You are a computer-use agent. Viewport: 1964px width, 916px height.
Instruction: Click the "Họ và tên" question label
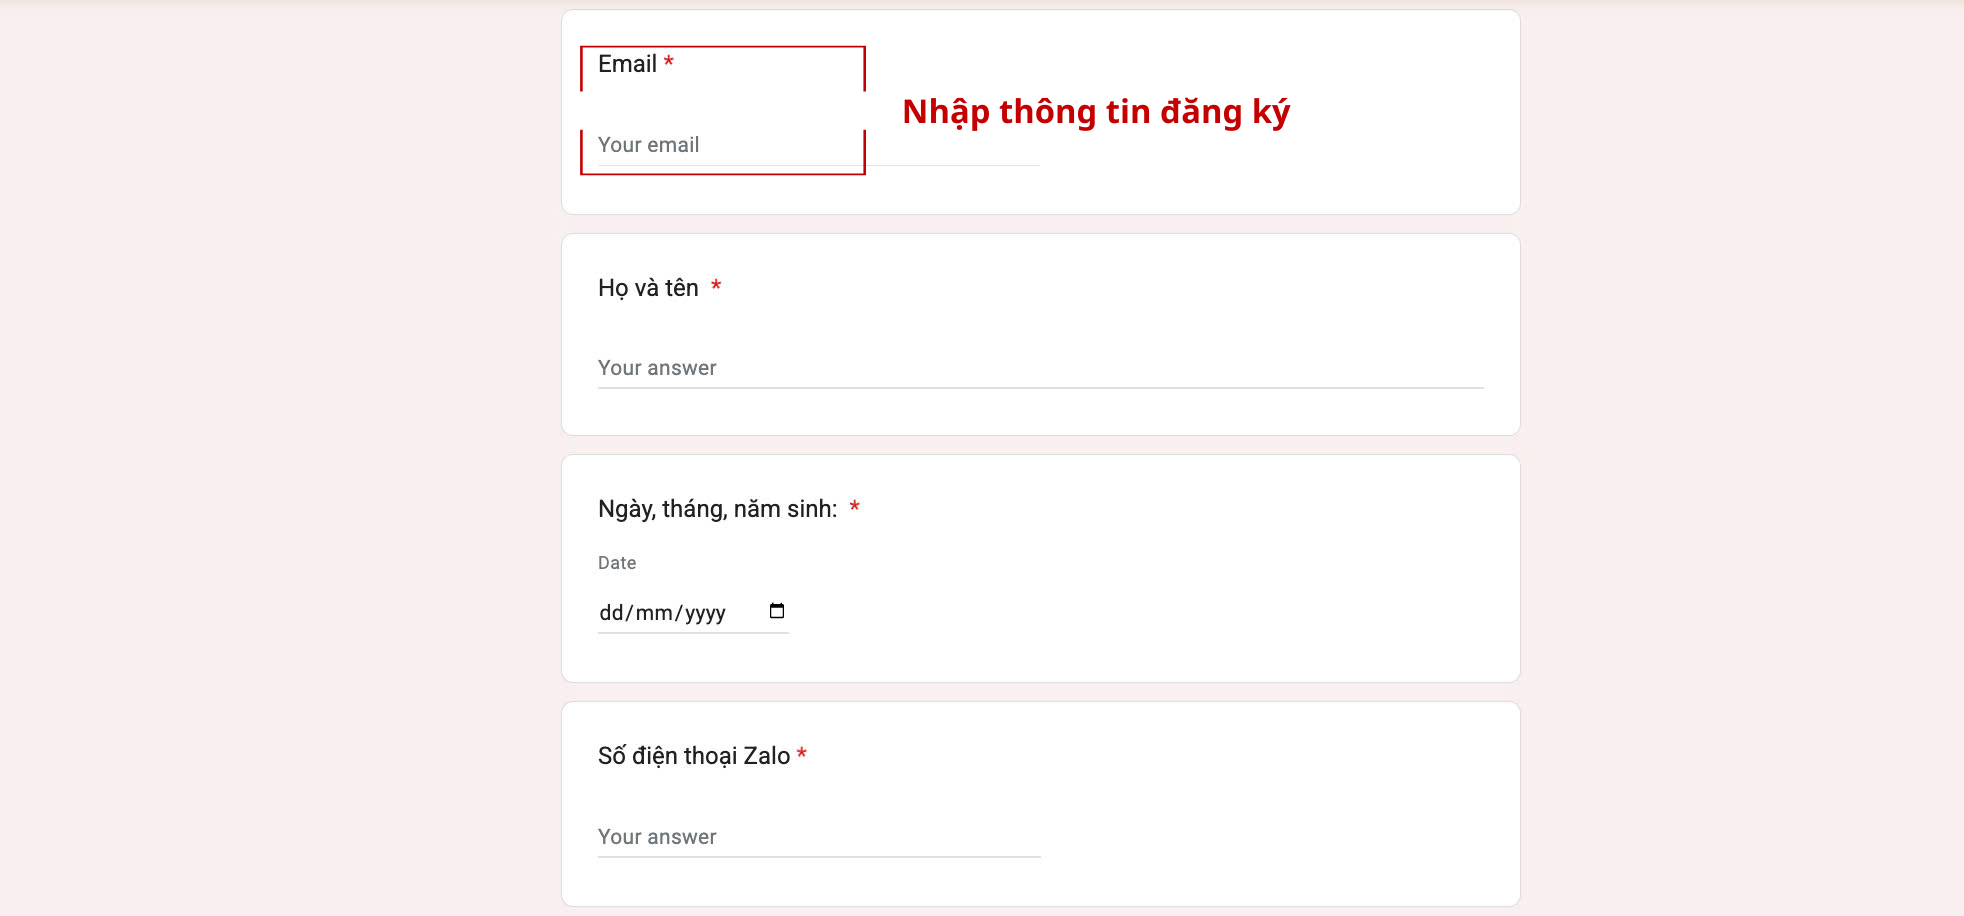(x=648, y=288)
